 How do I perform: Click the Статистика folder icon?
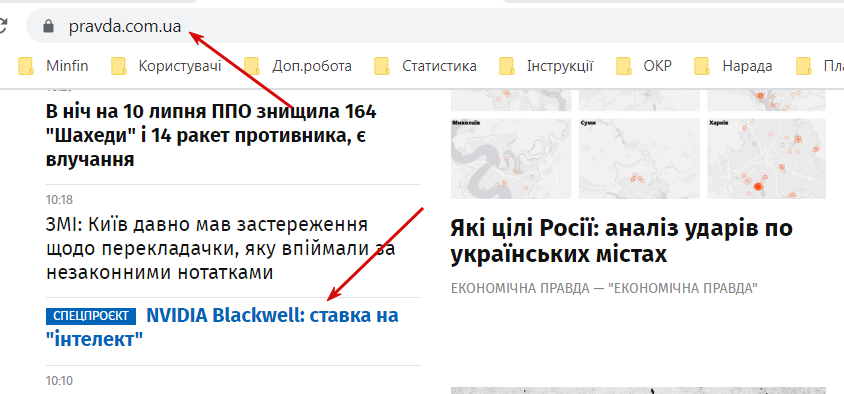point(382,66)
